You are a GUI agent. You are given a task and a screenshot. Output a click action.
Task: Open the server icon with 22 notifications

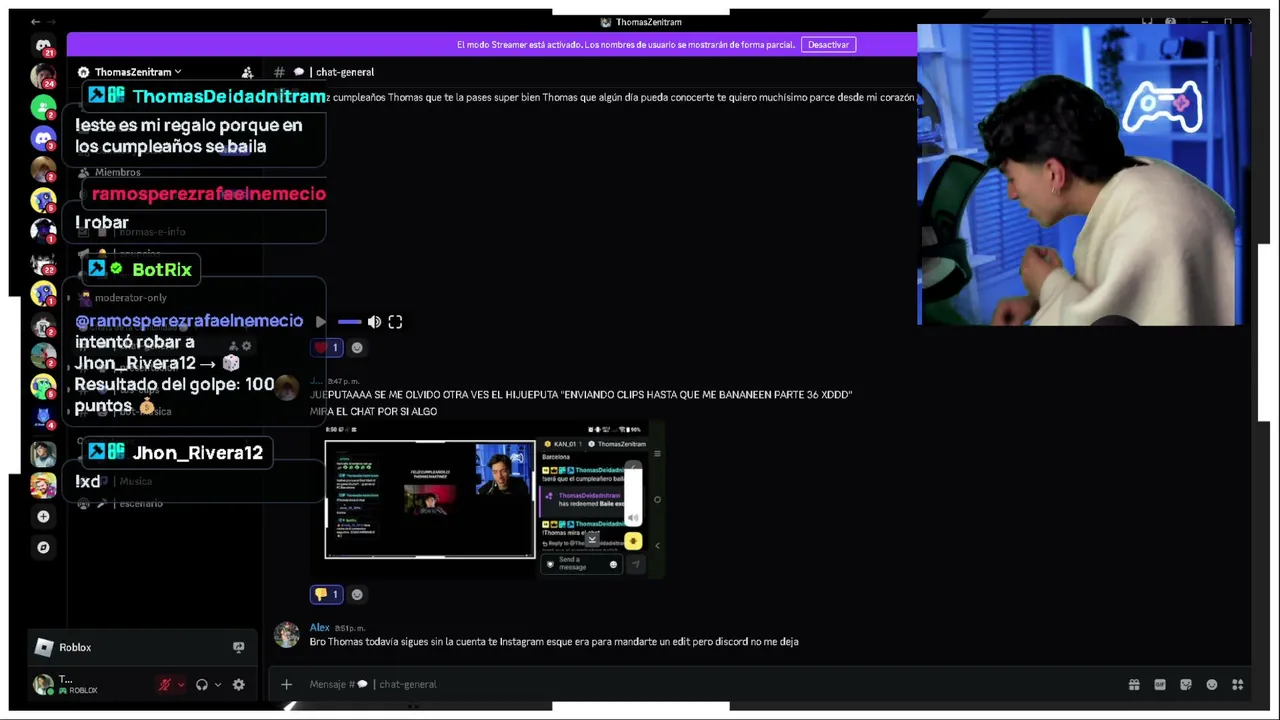click(x=43, y=263)
